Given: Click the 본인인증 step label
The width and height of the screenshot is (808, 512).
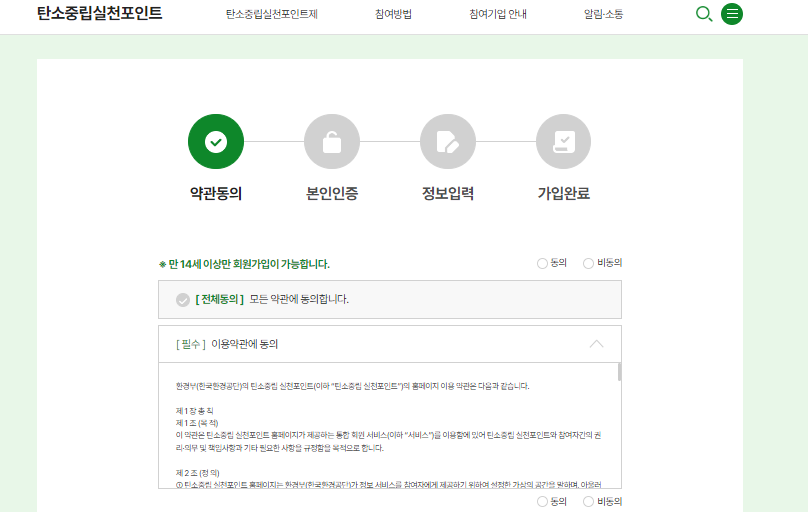Looking at the screenshot, I should coord(332,194).
